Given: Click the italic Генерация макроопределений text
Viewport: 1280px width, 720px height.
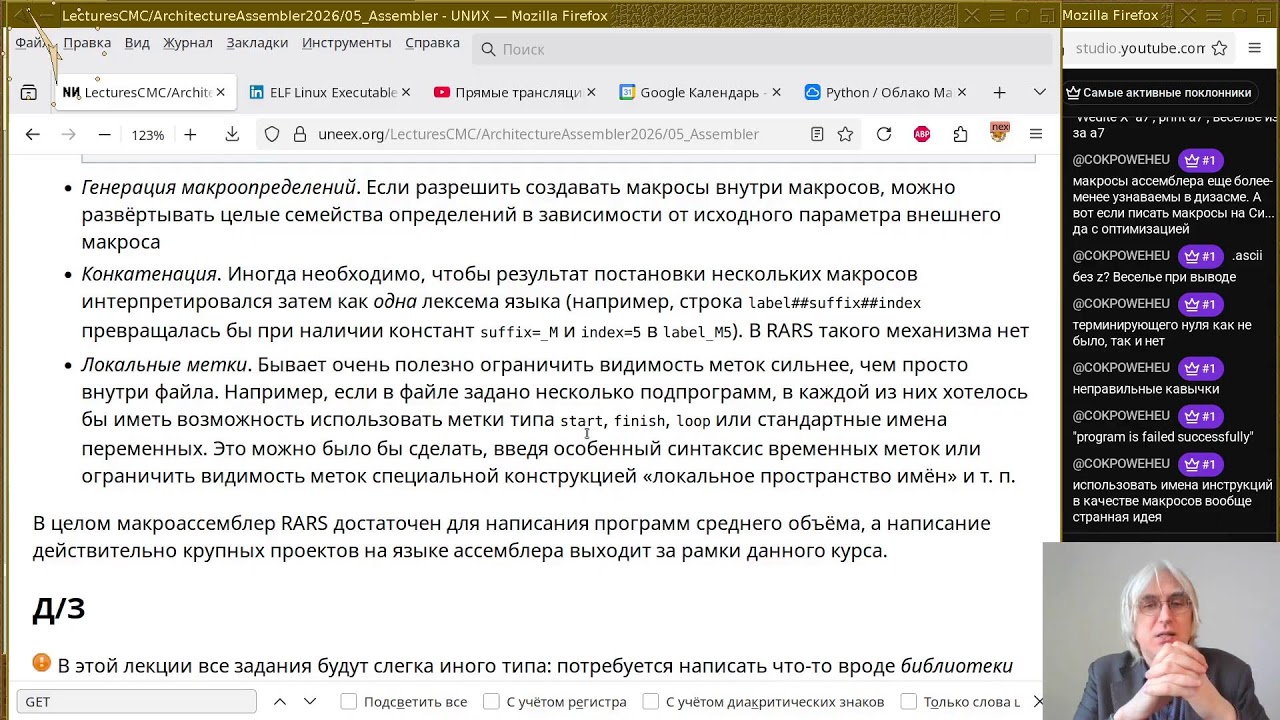Looking at the screenshot, I should click(218, 187).
